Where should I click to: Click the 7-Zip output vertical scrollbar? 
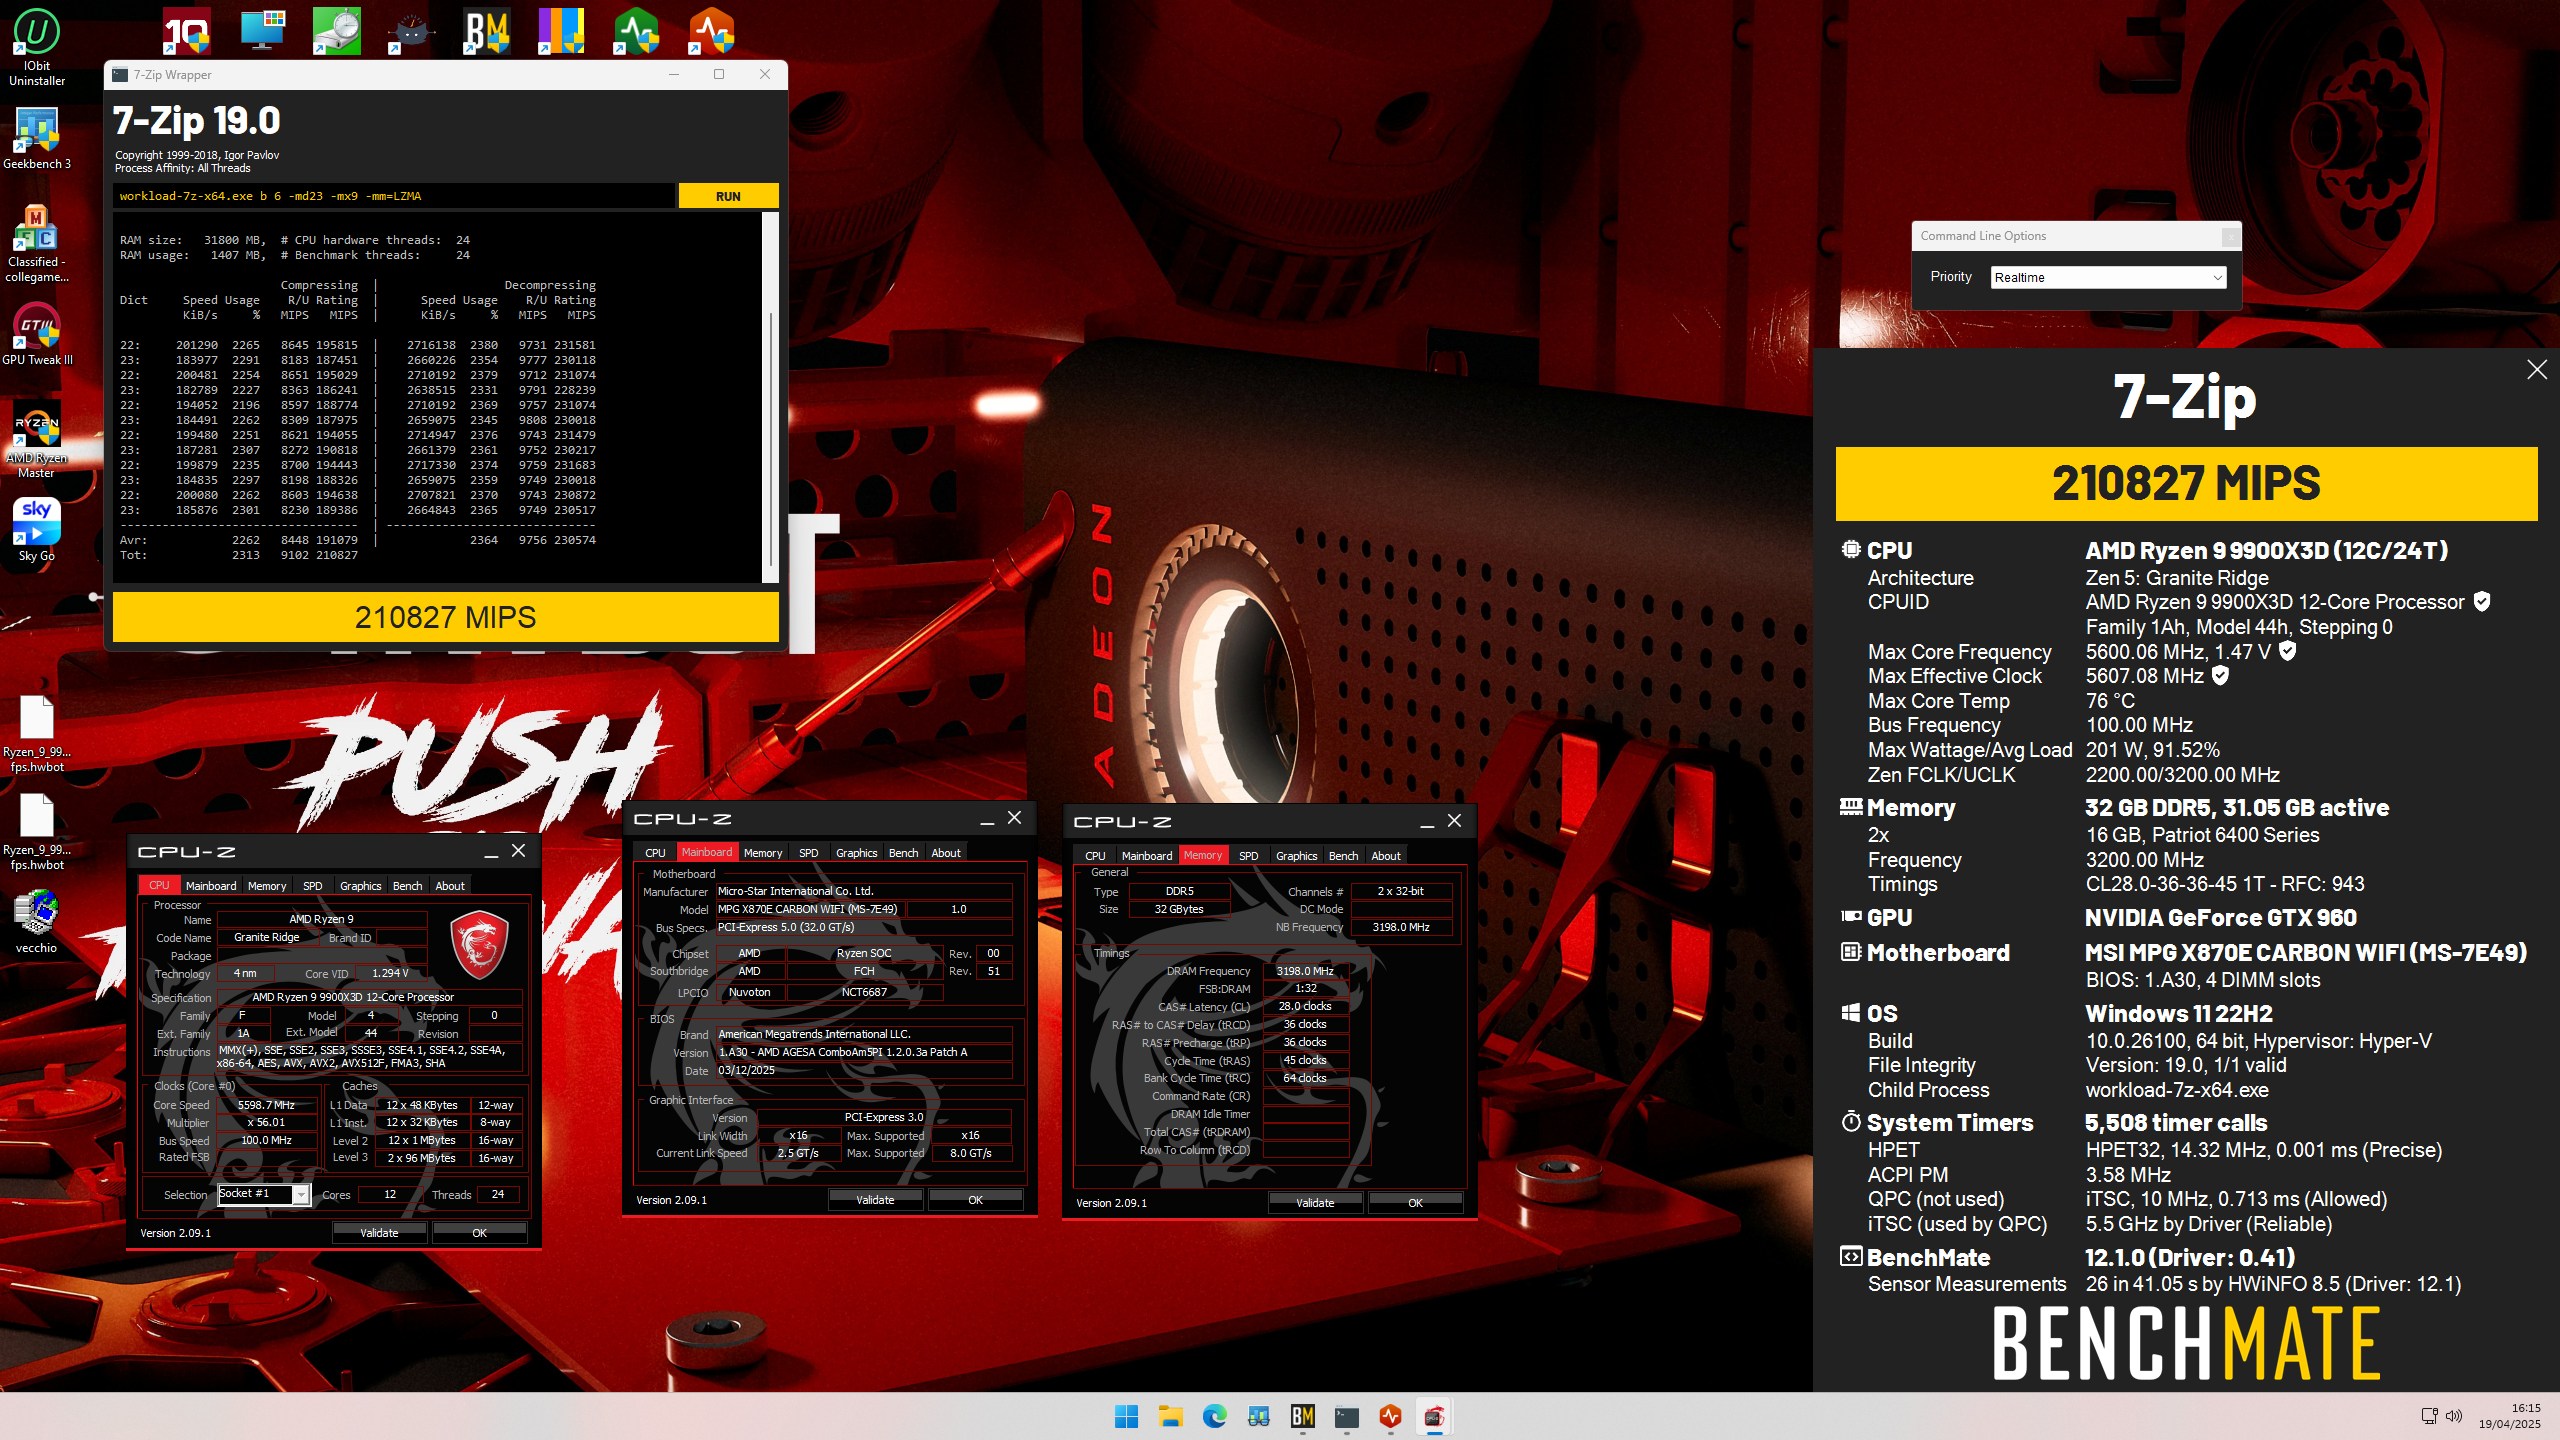pyautogui.click(x=770, y=397)
